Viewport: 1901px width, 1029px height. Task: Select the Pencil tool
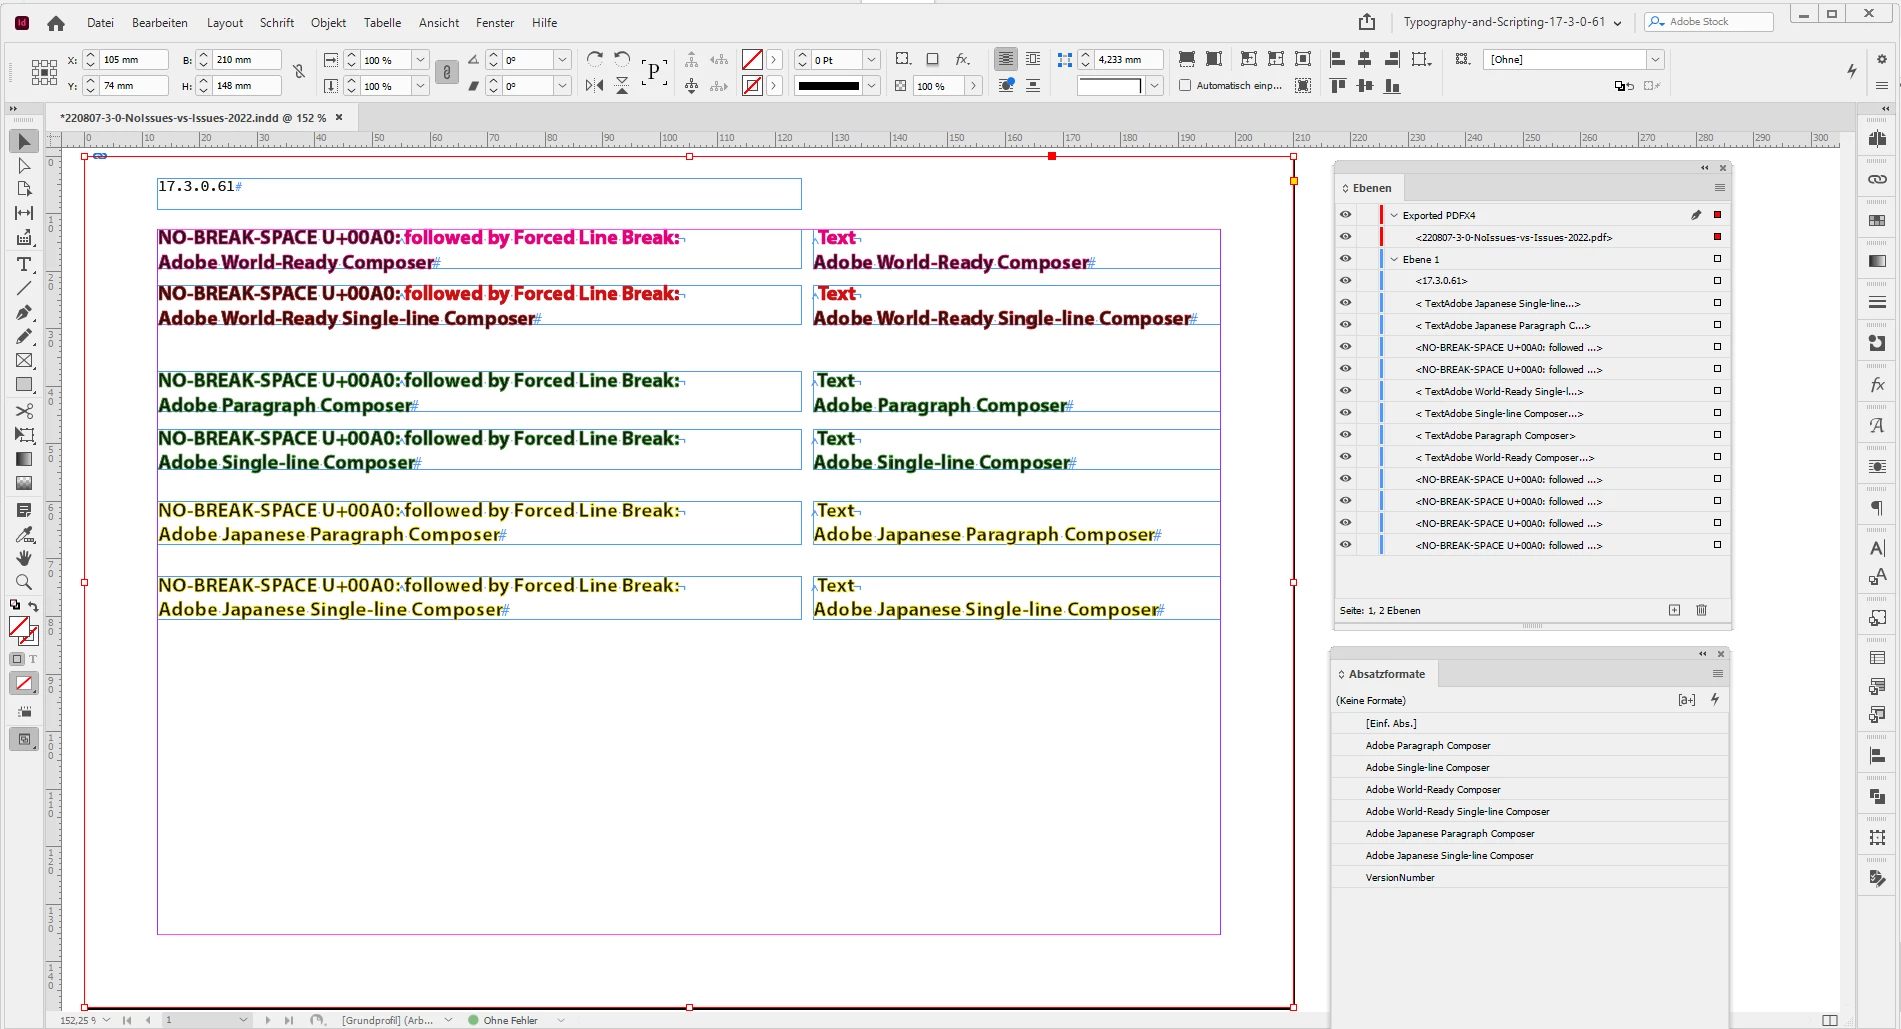tap(24, 336)
